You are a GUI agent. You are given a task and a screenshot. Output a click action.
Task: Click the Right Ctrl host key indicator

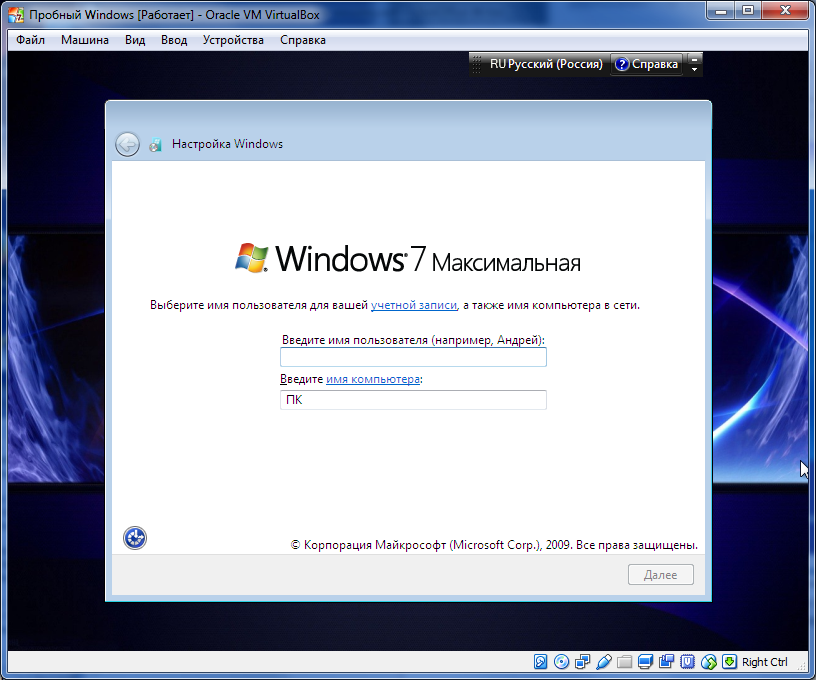pyautogui.click(x=763, y=662)
